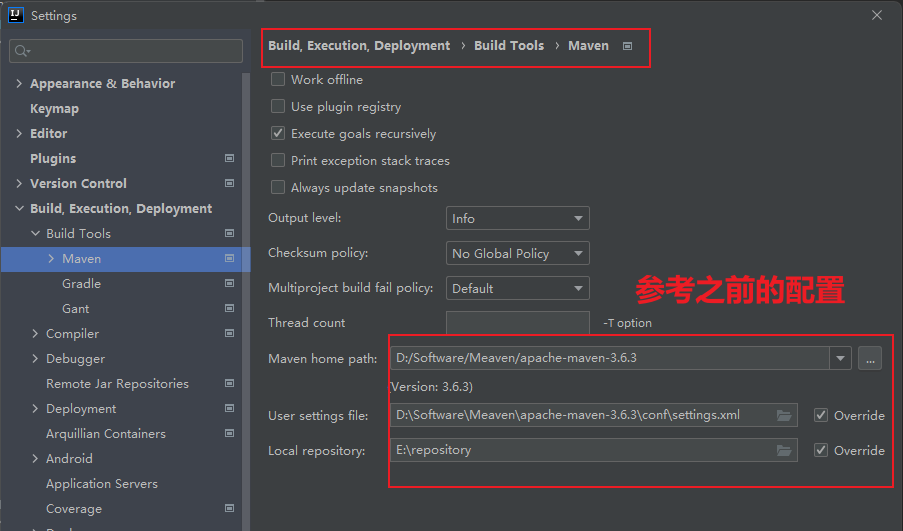The image size is (903, 531).
Task: Open Maven home path dropdown arrow
Action: 840,358
